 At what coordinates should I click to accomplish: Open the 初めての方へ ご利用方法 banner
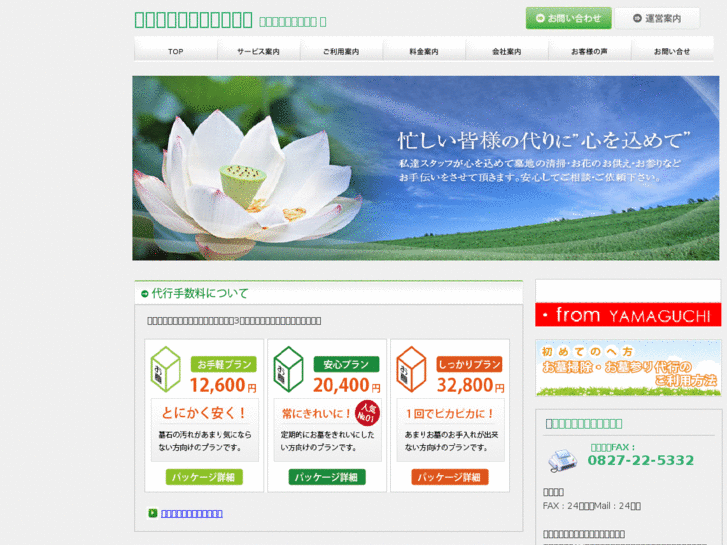[628, 368]
